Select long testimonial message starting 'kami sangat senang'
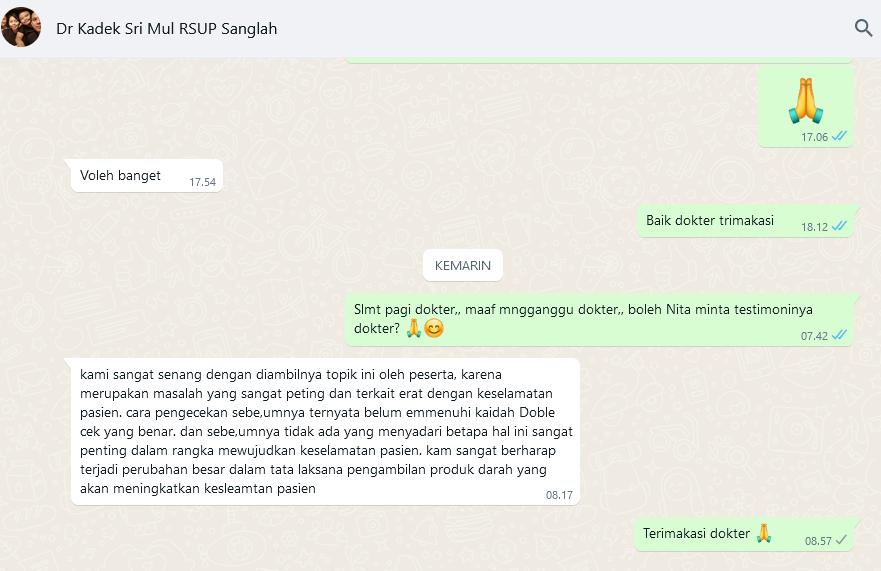 [x=325, y=432]
